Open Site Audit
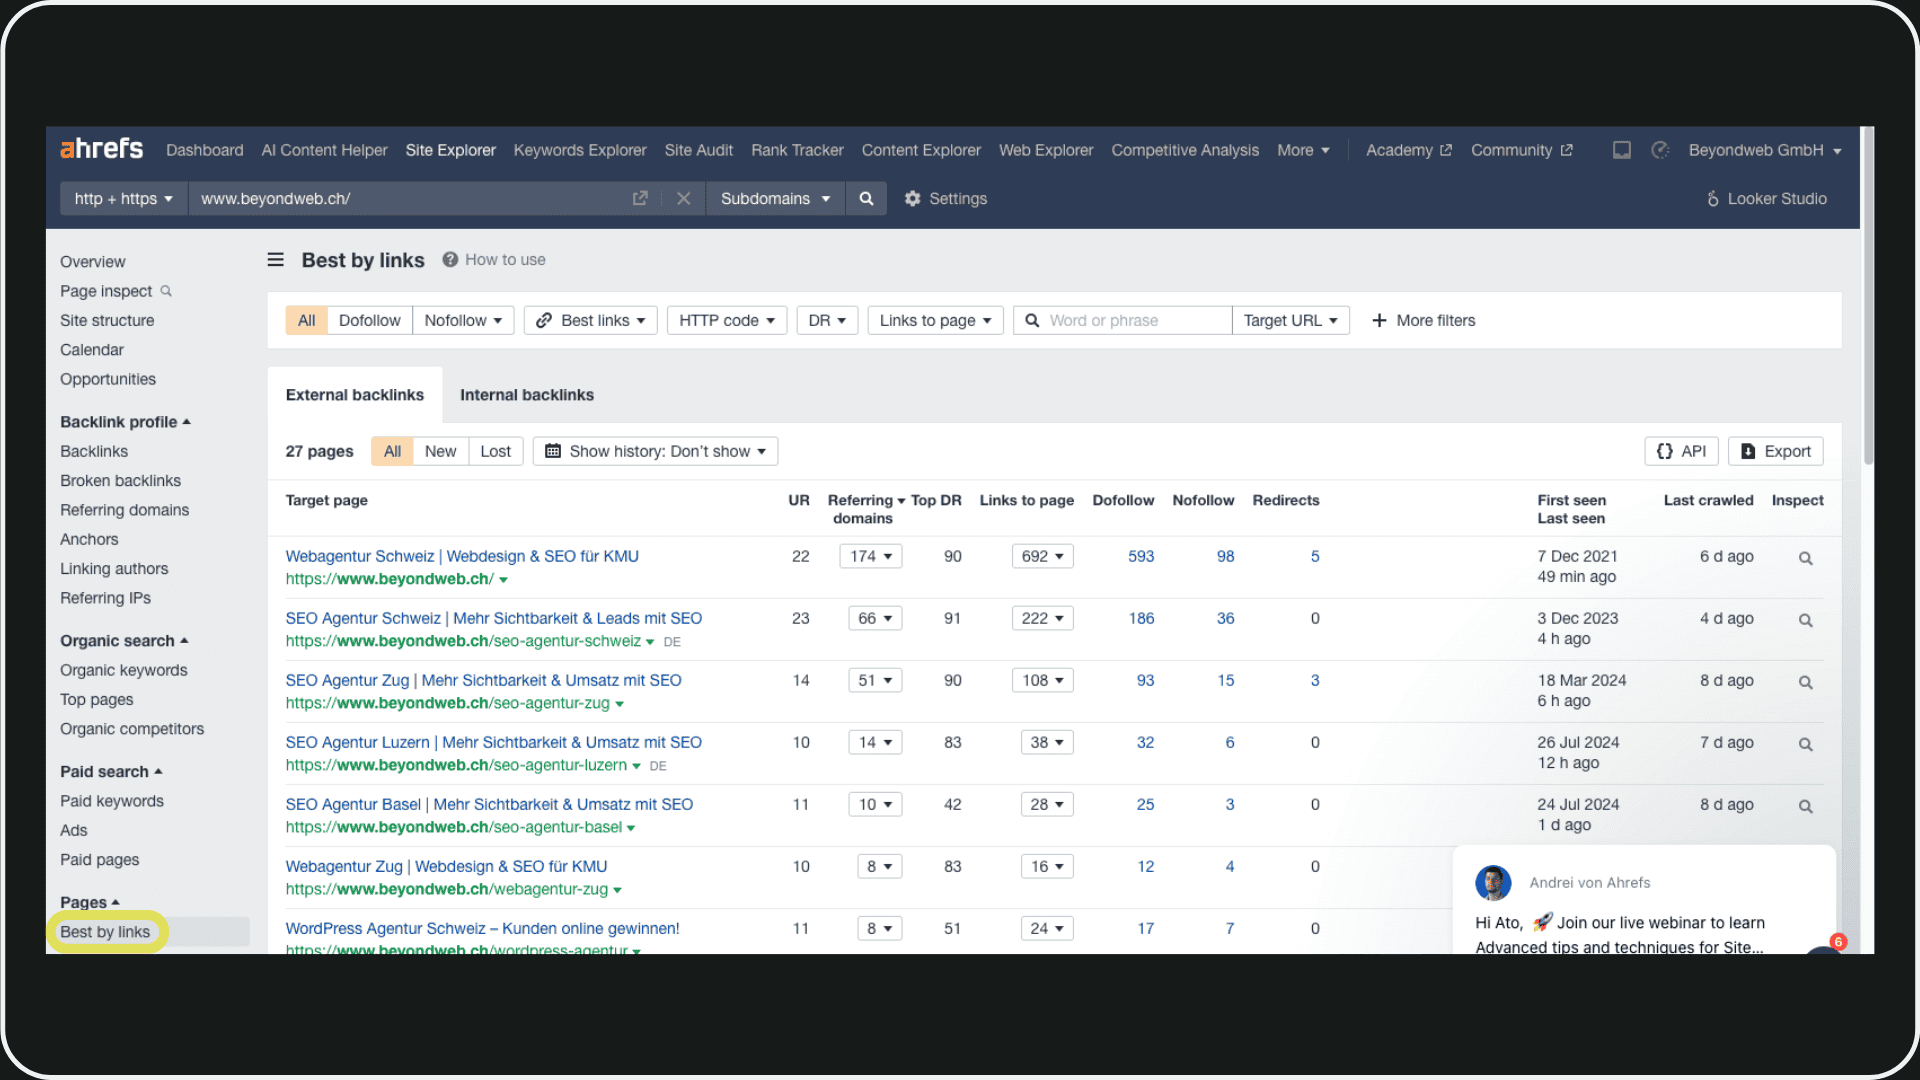Image resolution: width=1920 pixels, height=1080 pixels. click(699, 150)
